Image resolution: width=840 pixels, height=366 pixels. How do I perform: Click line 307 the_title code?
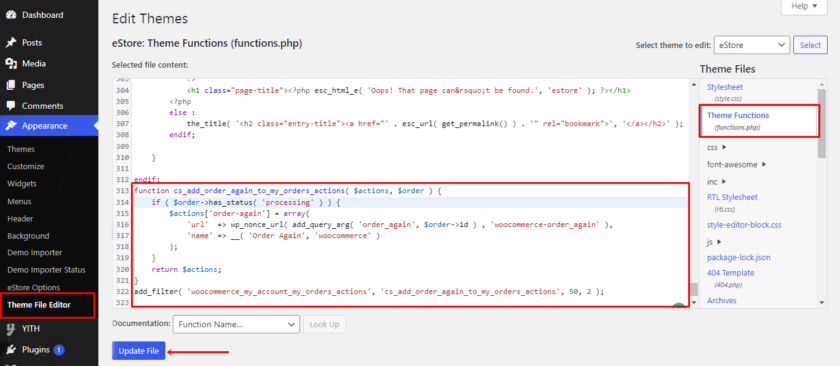435,124
